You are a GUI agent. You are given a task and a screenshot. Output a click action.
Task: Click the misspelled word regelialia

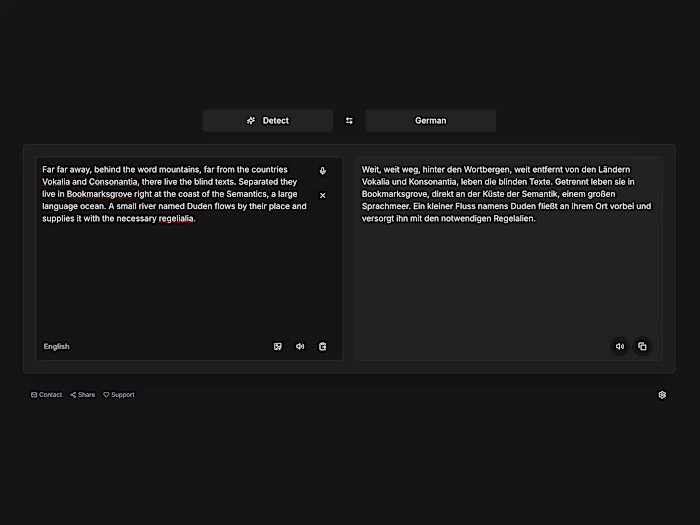tap(176, 218)
